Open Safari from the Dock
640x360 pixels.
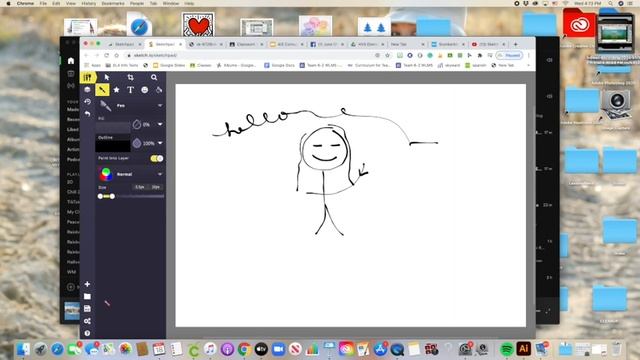57,349
